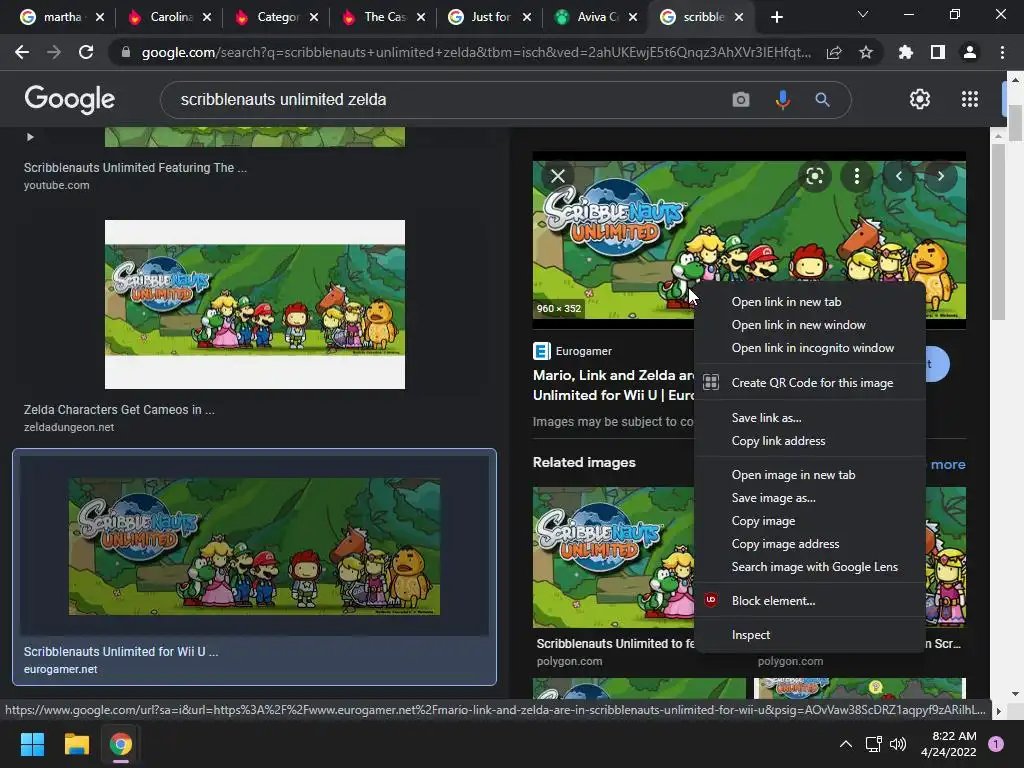Start voice search microphone
The width and height of the screenshot is (1024, 768).
click(782, 100)
